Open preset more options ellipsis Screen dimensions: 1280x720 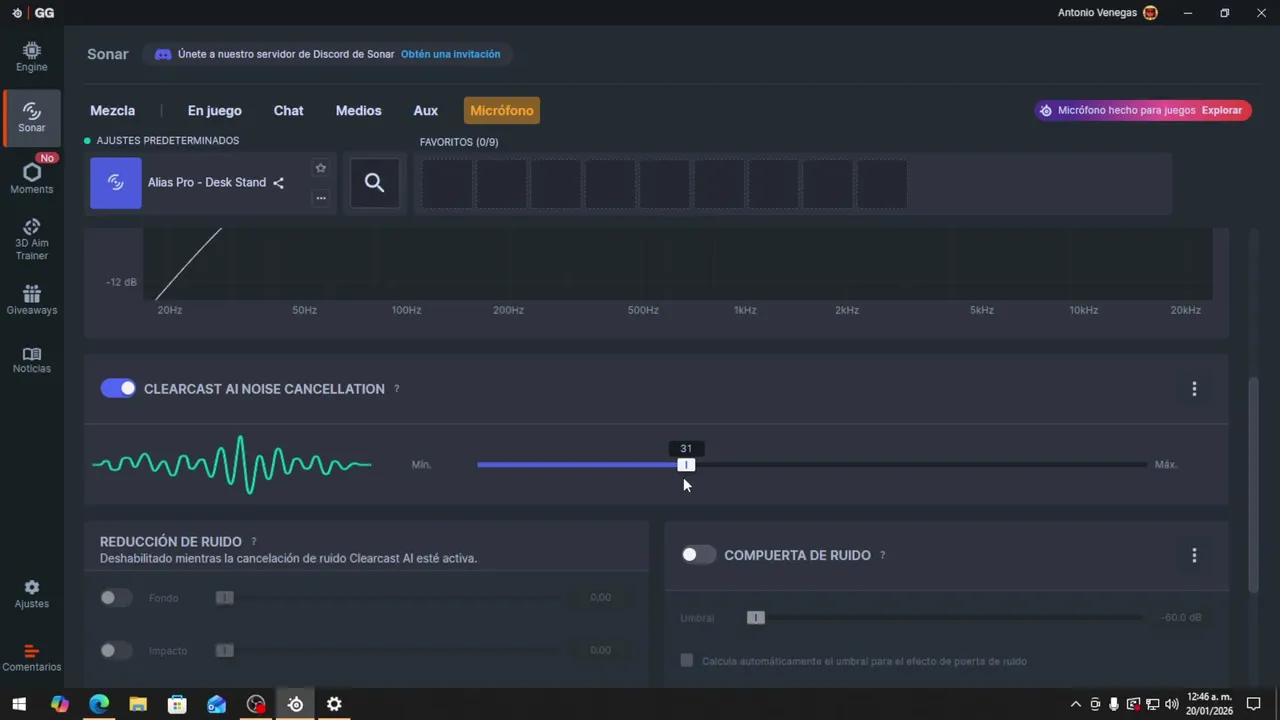pos(321,198)
